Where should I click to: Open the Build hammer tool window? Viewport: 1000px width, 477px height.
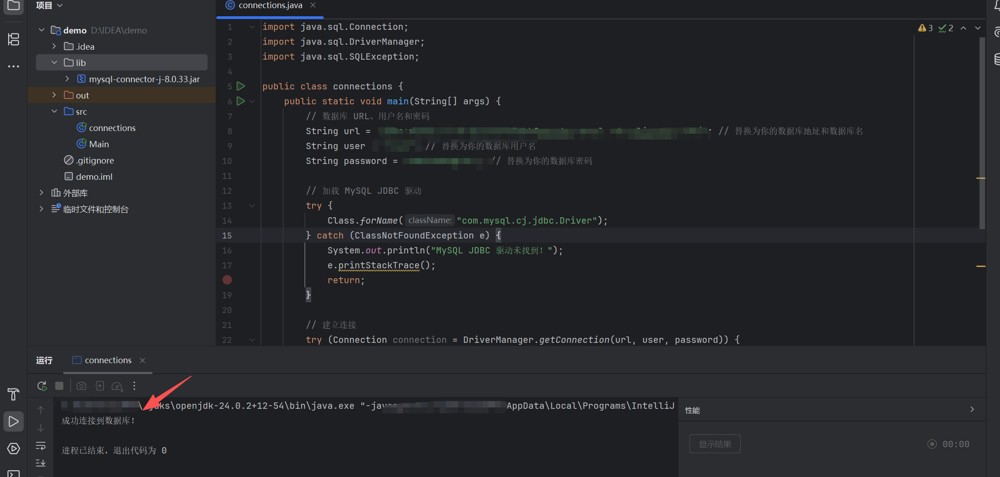coord(13,394)
